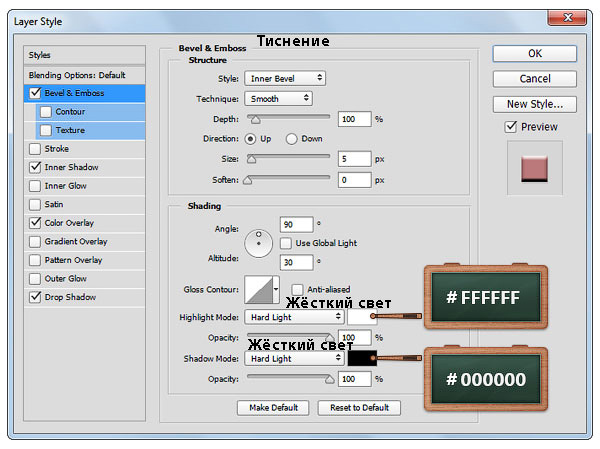Check Use Global Light option
Image resolution: width=600 pixels, height=449 pixels.
click(286, 243)
